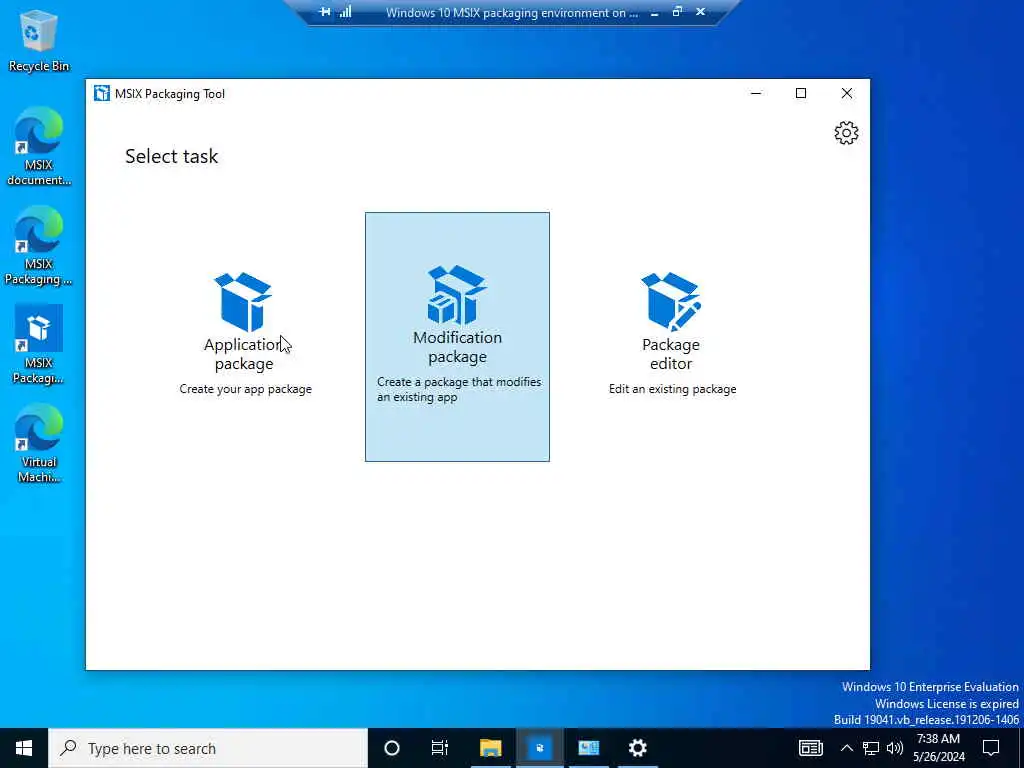Open Task View on the taskbar
This screenshot has height=768, width=1024.
pyautogui.click(x=440, y=748)
